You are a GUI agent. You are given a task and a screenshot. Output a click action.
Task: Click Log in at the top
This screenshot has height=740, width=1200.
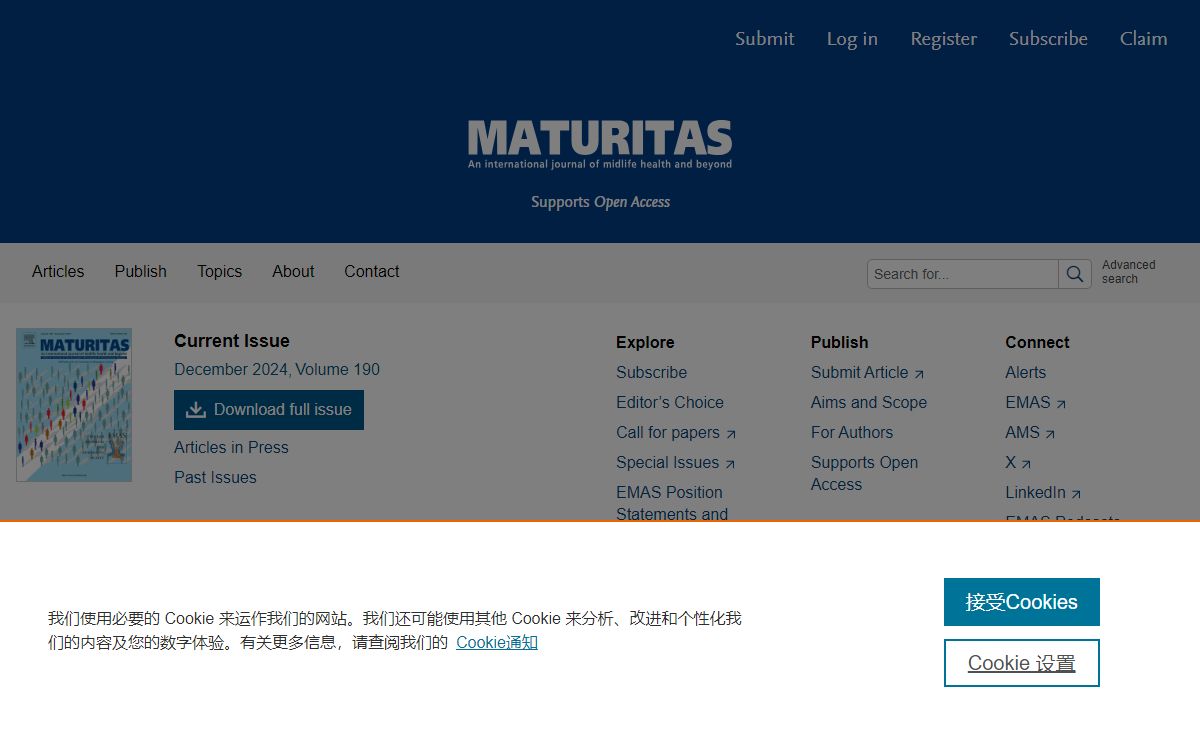click(x=852, y=39)
